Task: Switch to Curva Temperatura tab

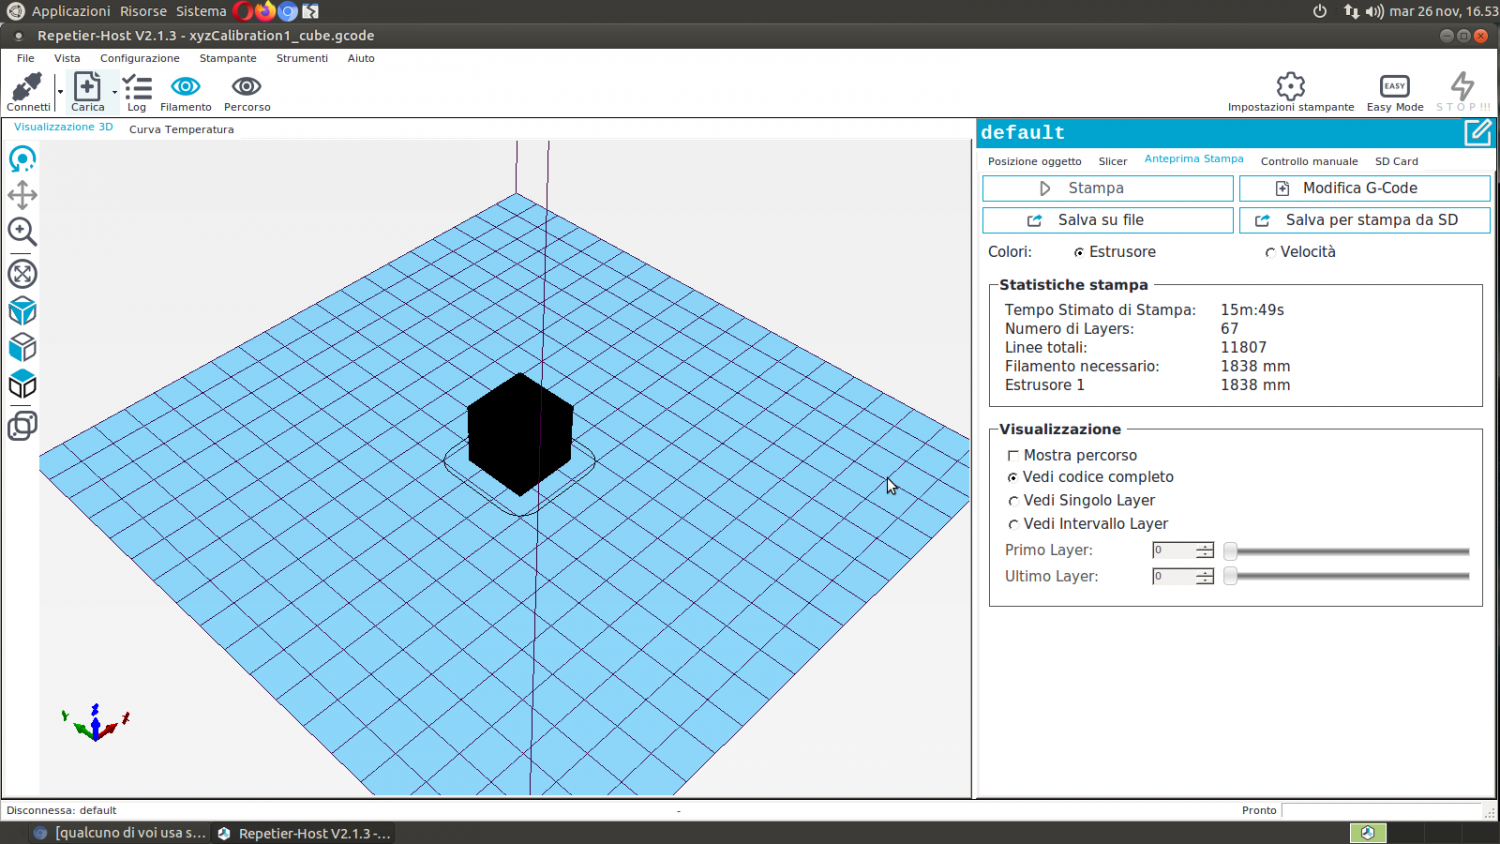Action: click(181, 129)
